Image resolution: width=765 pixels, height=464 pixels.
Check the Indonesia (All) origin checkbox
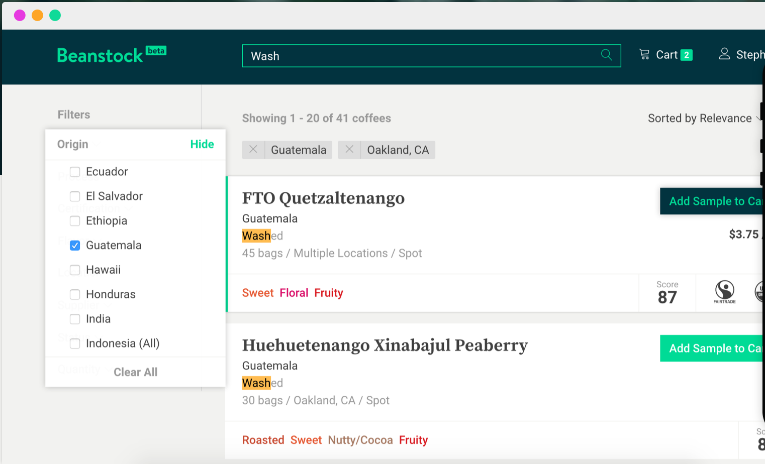pyautogui.click(x=75, y=343)
